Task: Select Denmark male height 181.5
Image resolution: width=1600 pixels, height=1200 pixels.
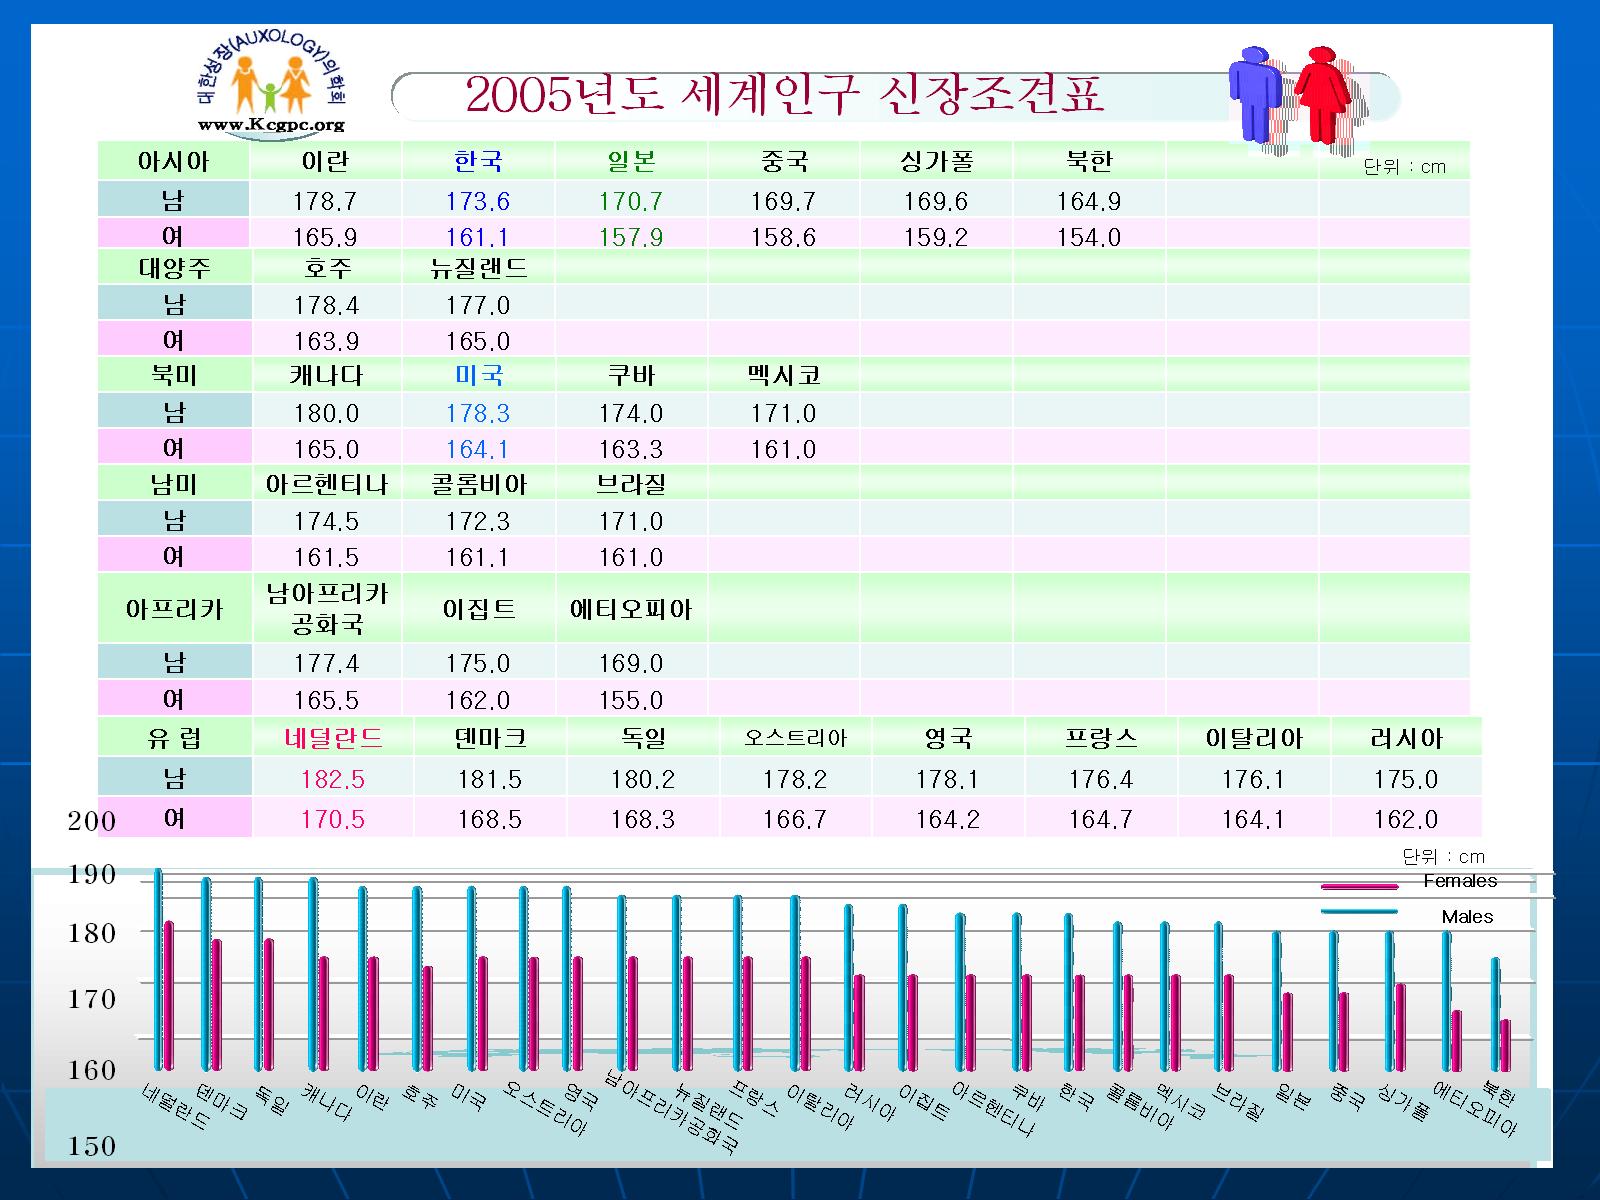Action: [490, 779]
